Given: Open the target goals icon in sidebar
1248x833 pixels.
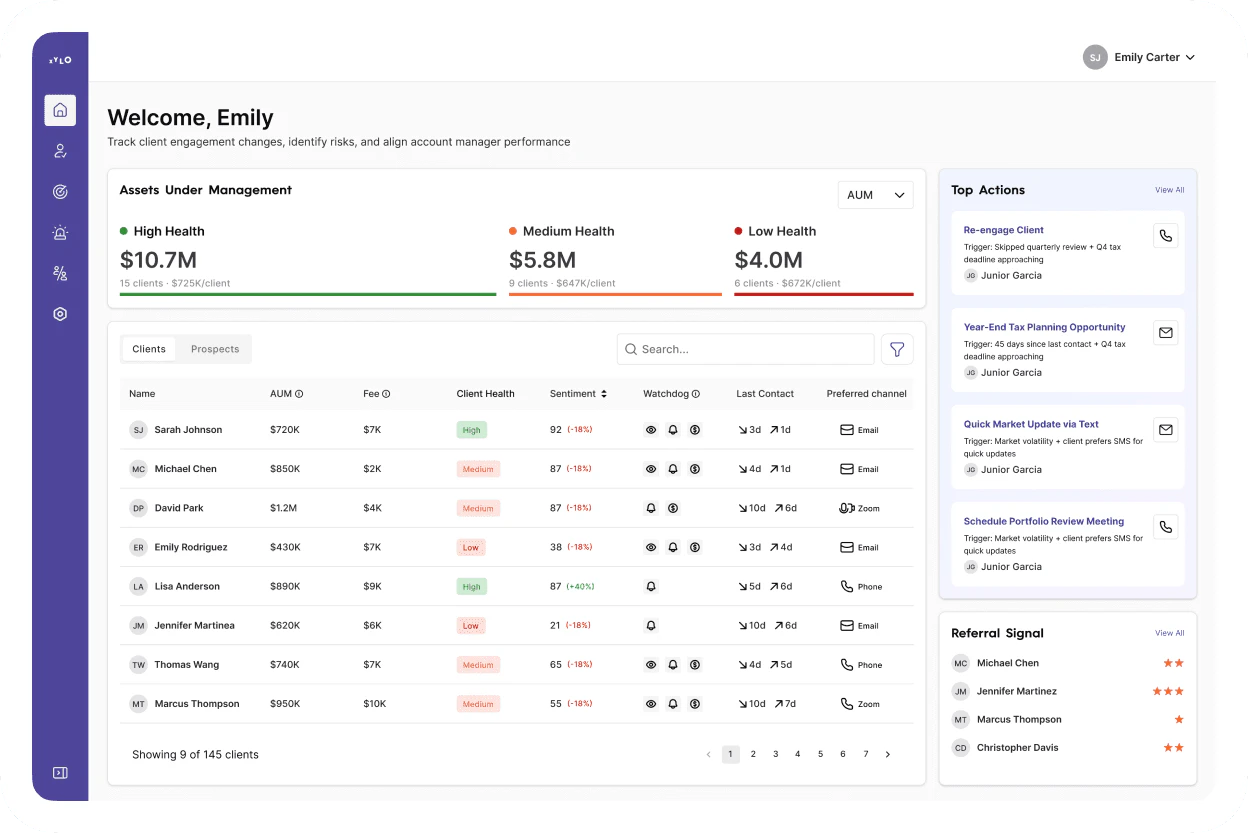Looking at the screenshot, I should pyautogui.click(x=60, y=192).
